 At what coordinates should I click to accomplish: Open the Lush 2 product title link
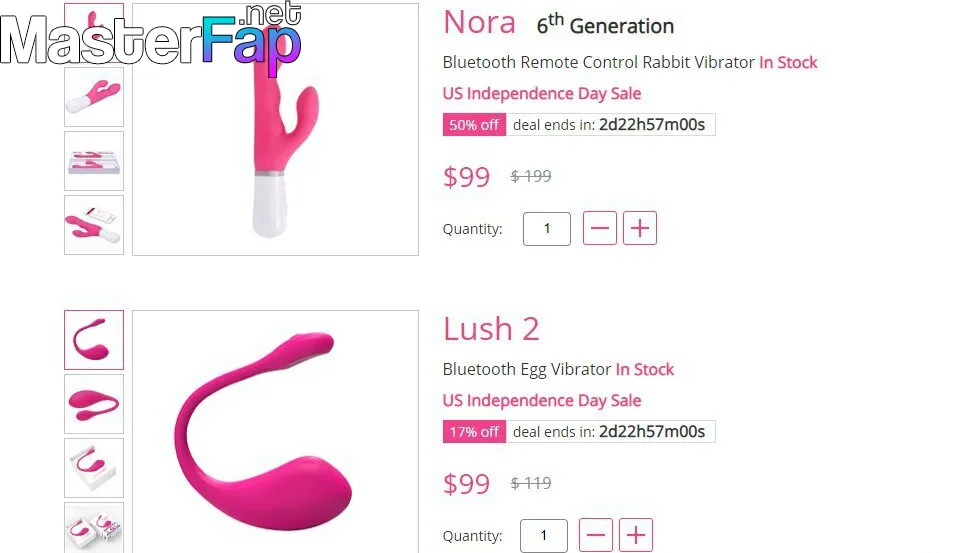(x=491, y=329)
